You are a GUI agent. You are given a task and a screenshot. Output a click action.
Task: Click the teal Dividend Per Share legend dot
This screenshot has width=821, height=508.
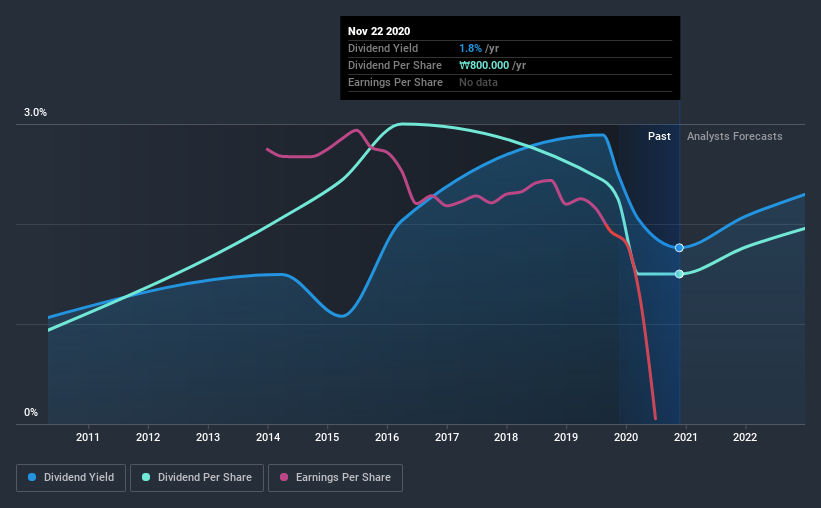(x=146, y=477)
